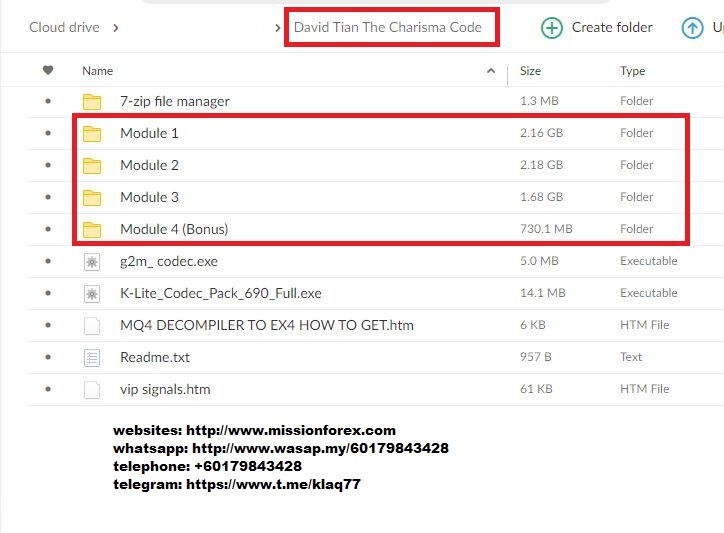Click the g2m_ codec.exe executable icon
724x533 pixels.
coord(92,262)
